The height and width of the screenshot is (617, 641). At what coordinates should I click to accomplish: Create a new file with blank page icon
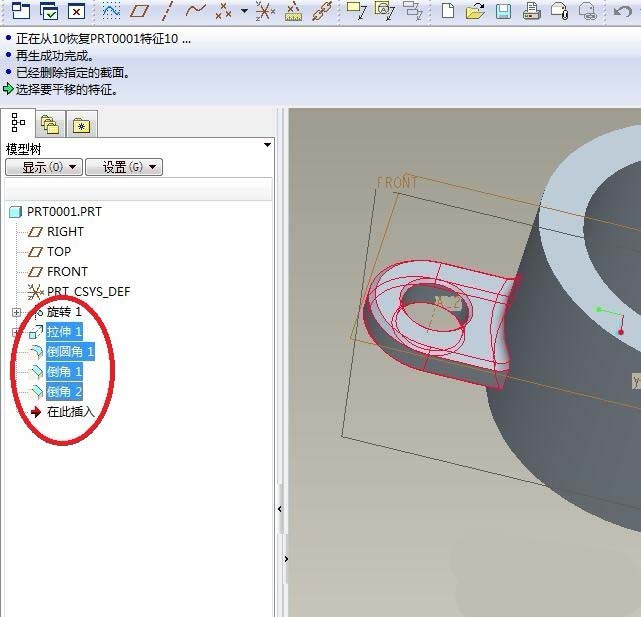click(x=448, y=11)
